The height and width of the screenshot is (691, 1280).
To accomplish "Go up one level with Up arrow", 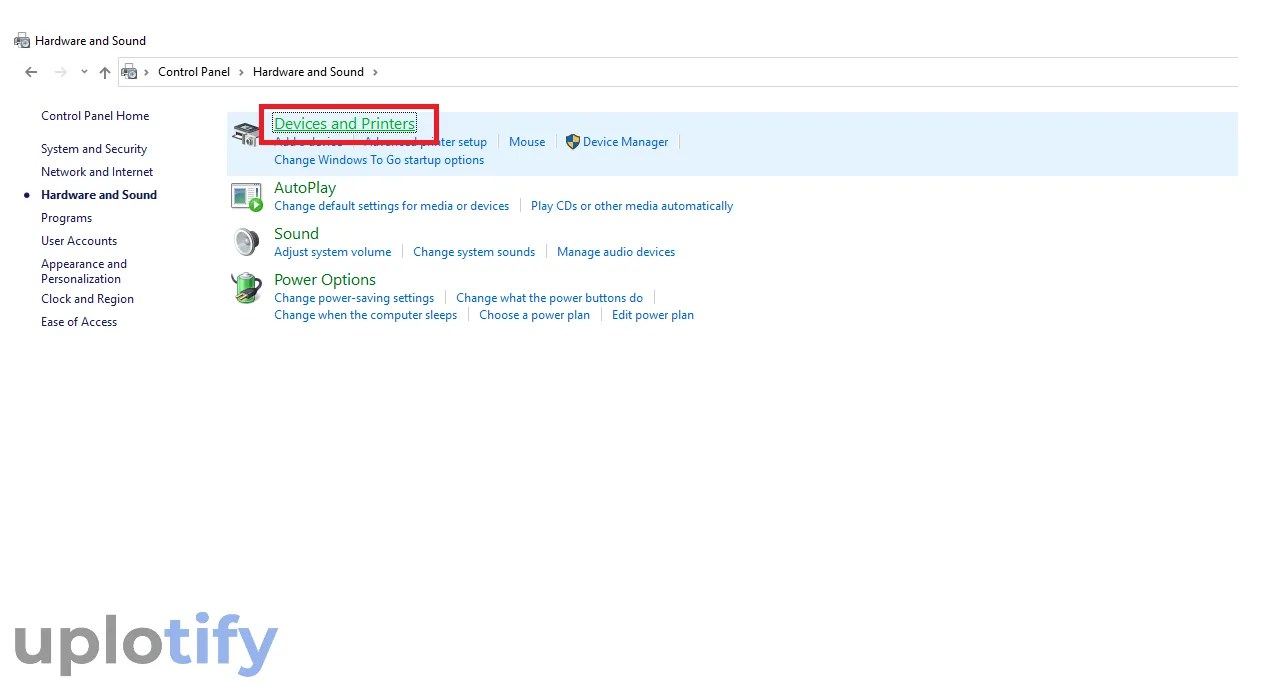I will [105, 72].
